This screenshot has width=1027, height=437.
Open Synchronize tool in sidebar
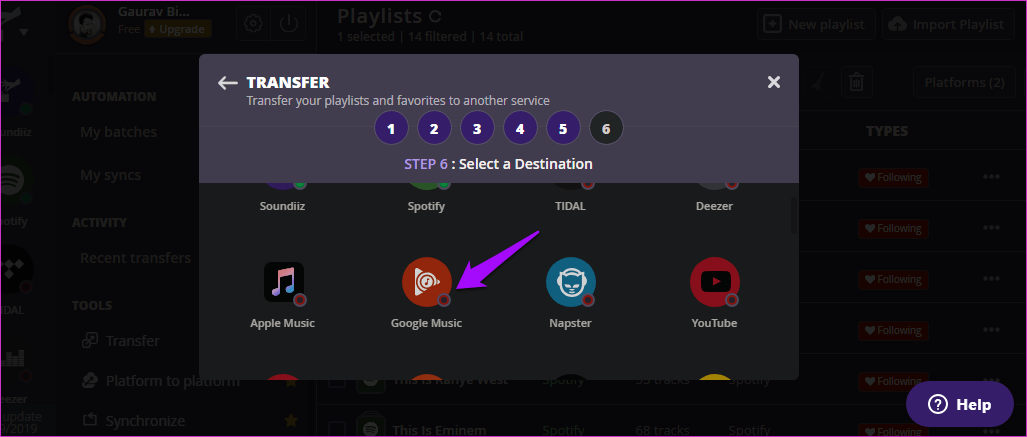(133, 421)
